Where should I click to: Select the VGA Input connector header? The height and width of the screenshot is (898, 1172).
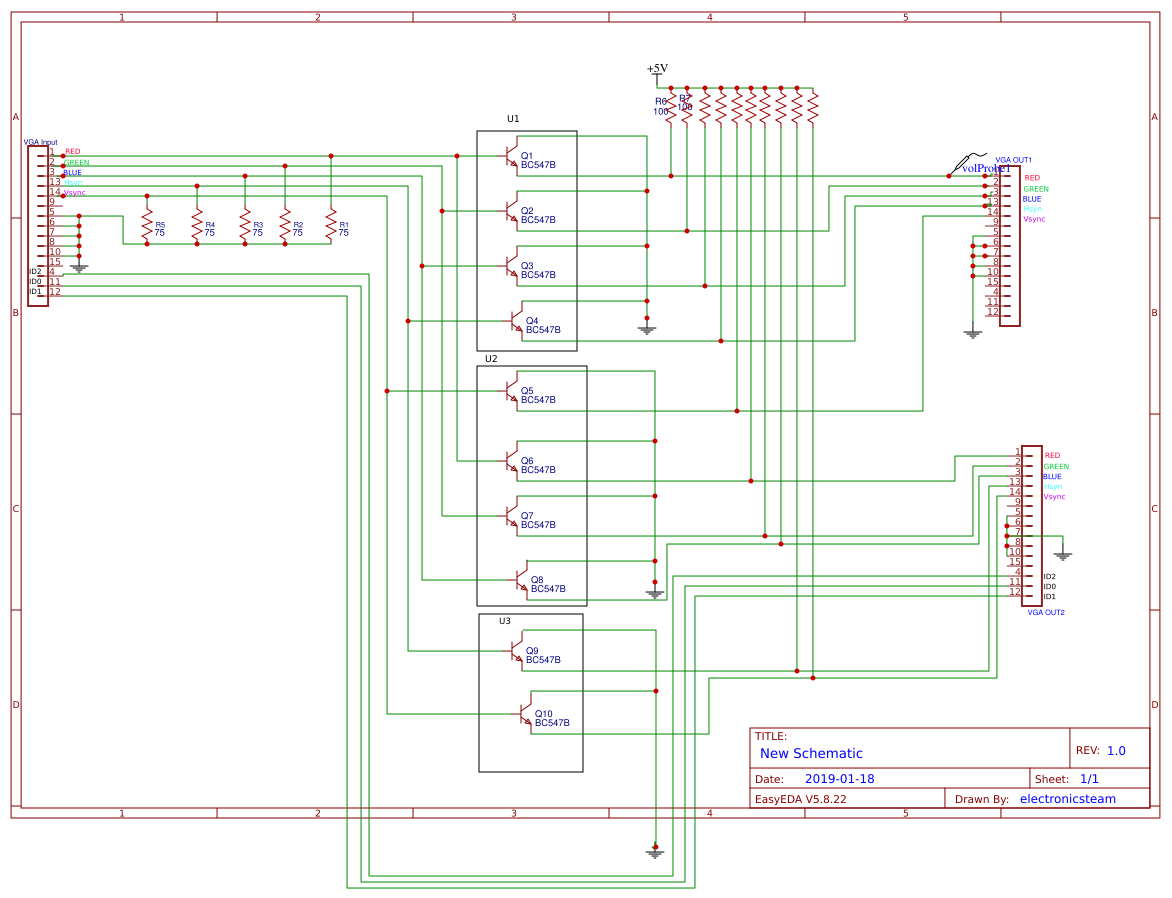38,225
